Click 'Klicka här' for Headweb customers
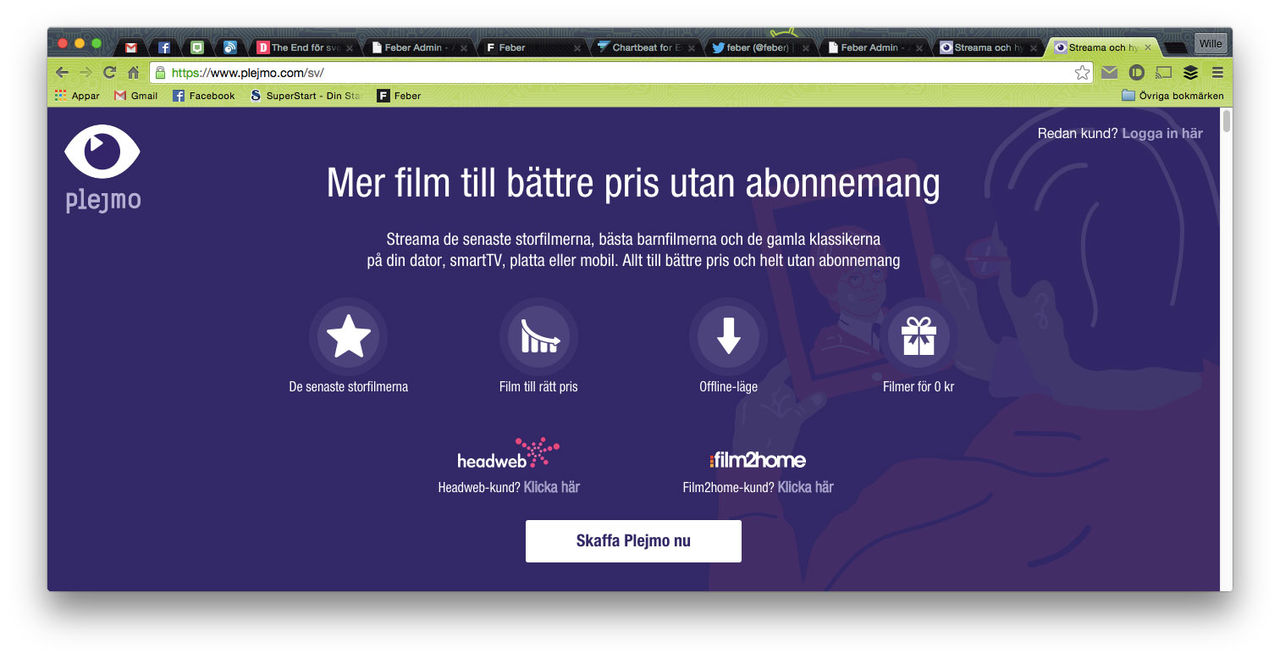This screenshot has width=1280, height=659. tap(552, 487)
